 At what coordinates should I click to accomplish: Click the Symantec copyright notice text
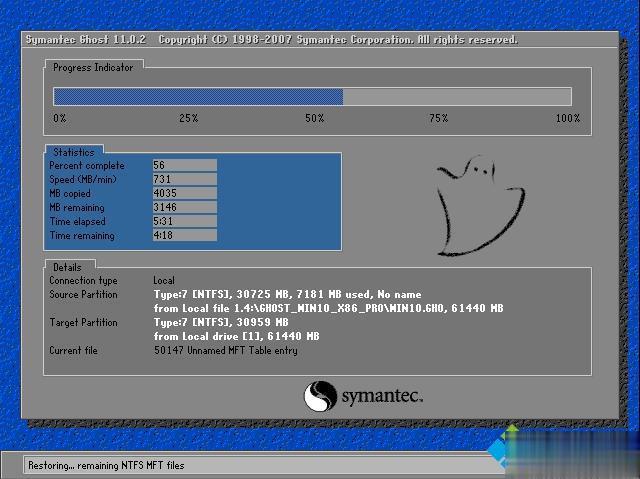[x=338, y=40]
